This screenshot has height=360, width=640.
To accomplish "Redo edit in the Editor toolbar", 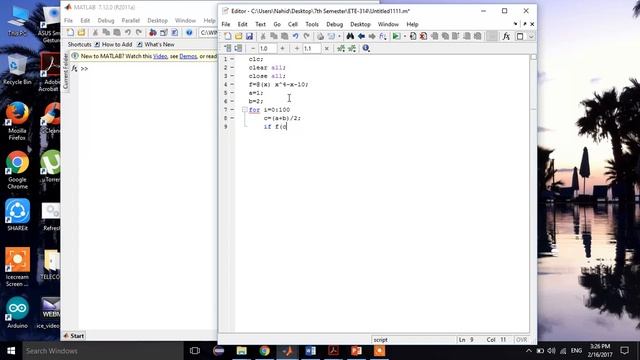I will (306, 36).
